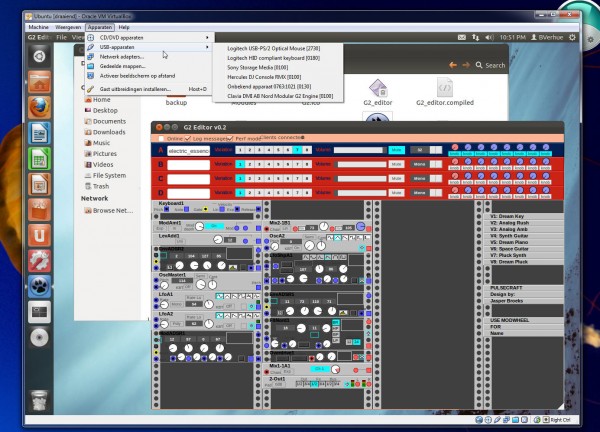The image size is (600, 432).
Task: Open System Settings wrench dock icon
Action: pyautogui.click(x=39, y=261)
